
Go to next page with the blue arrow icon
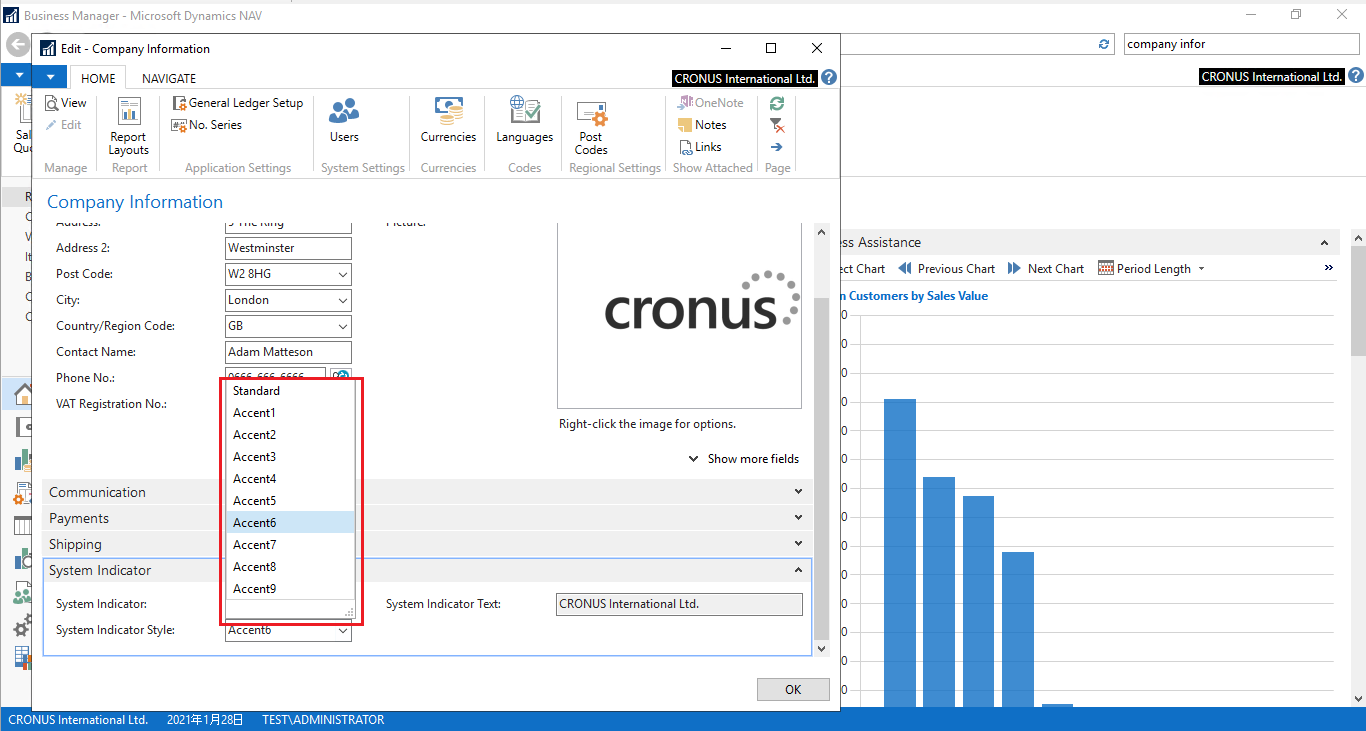click(x=776, y=146)
